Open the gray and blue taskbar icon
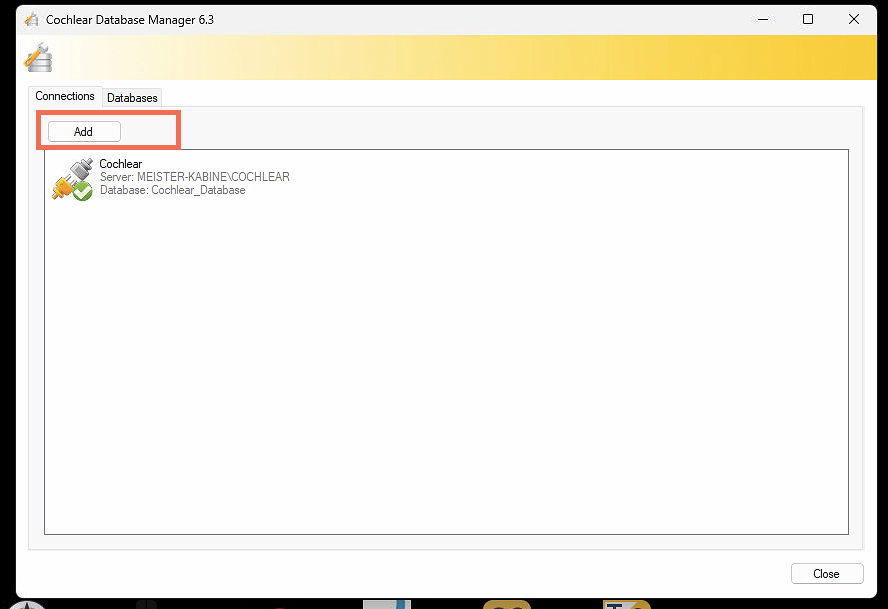The height and width of the screenshot is (609, 888). 387,604
